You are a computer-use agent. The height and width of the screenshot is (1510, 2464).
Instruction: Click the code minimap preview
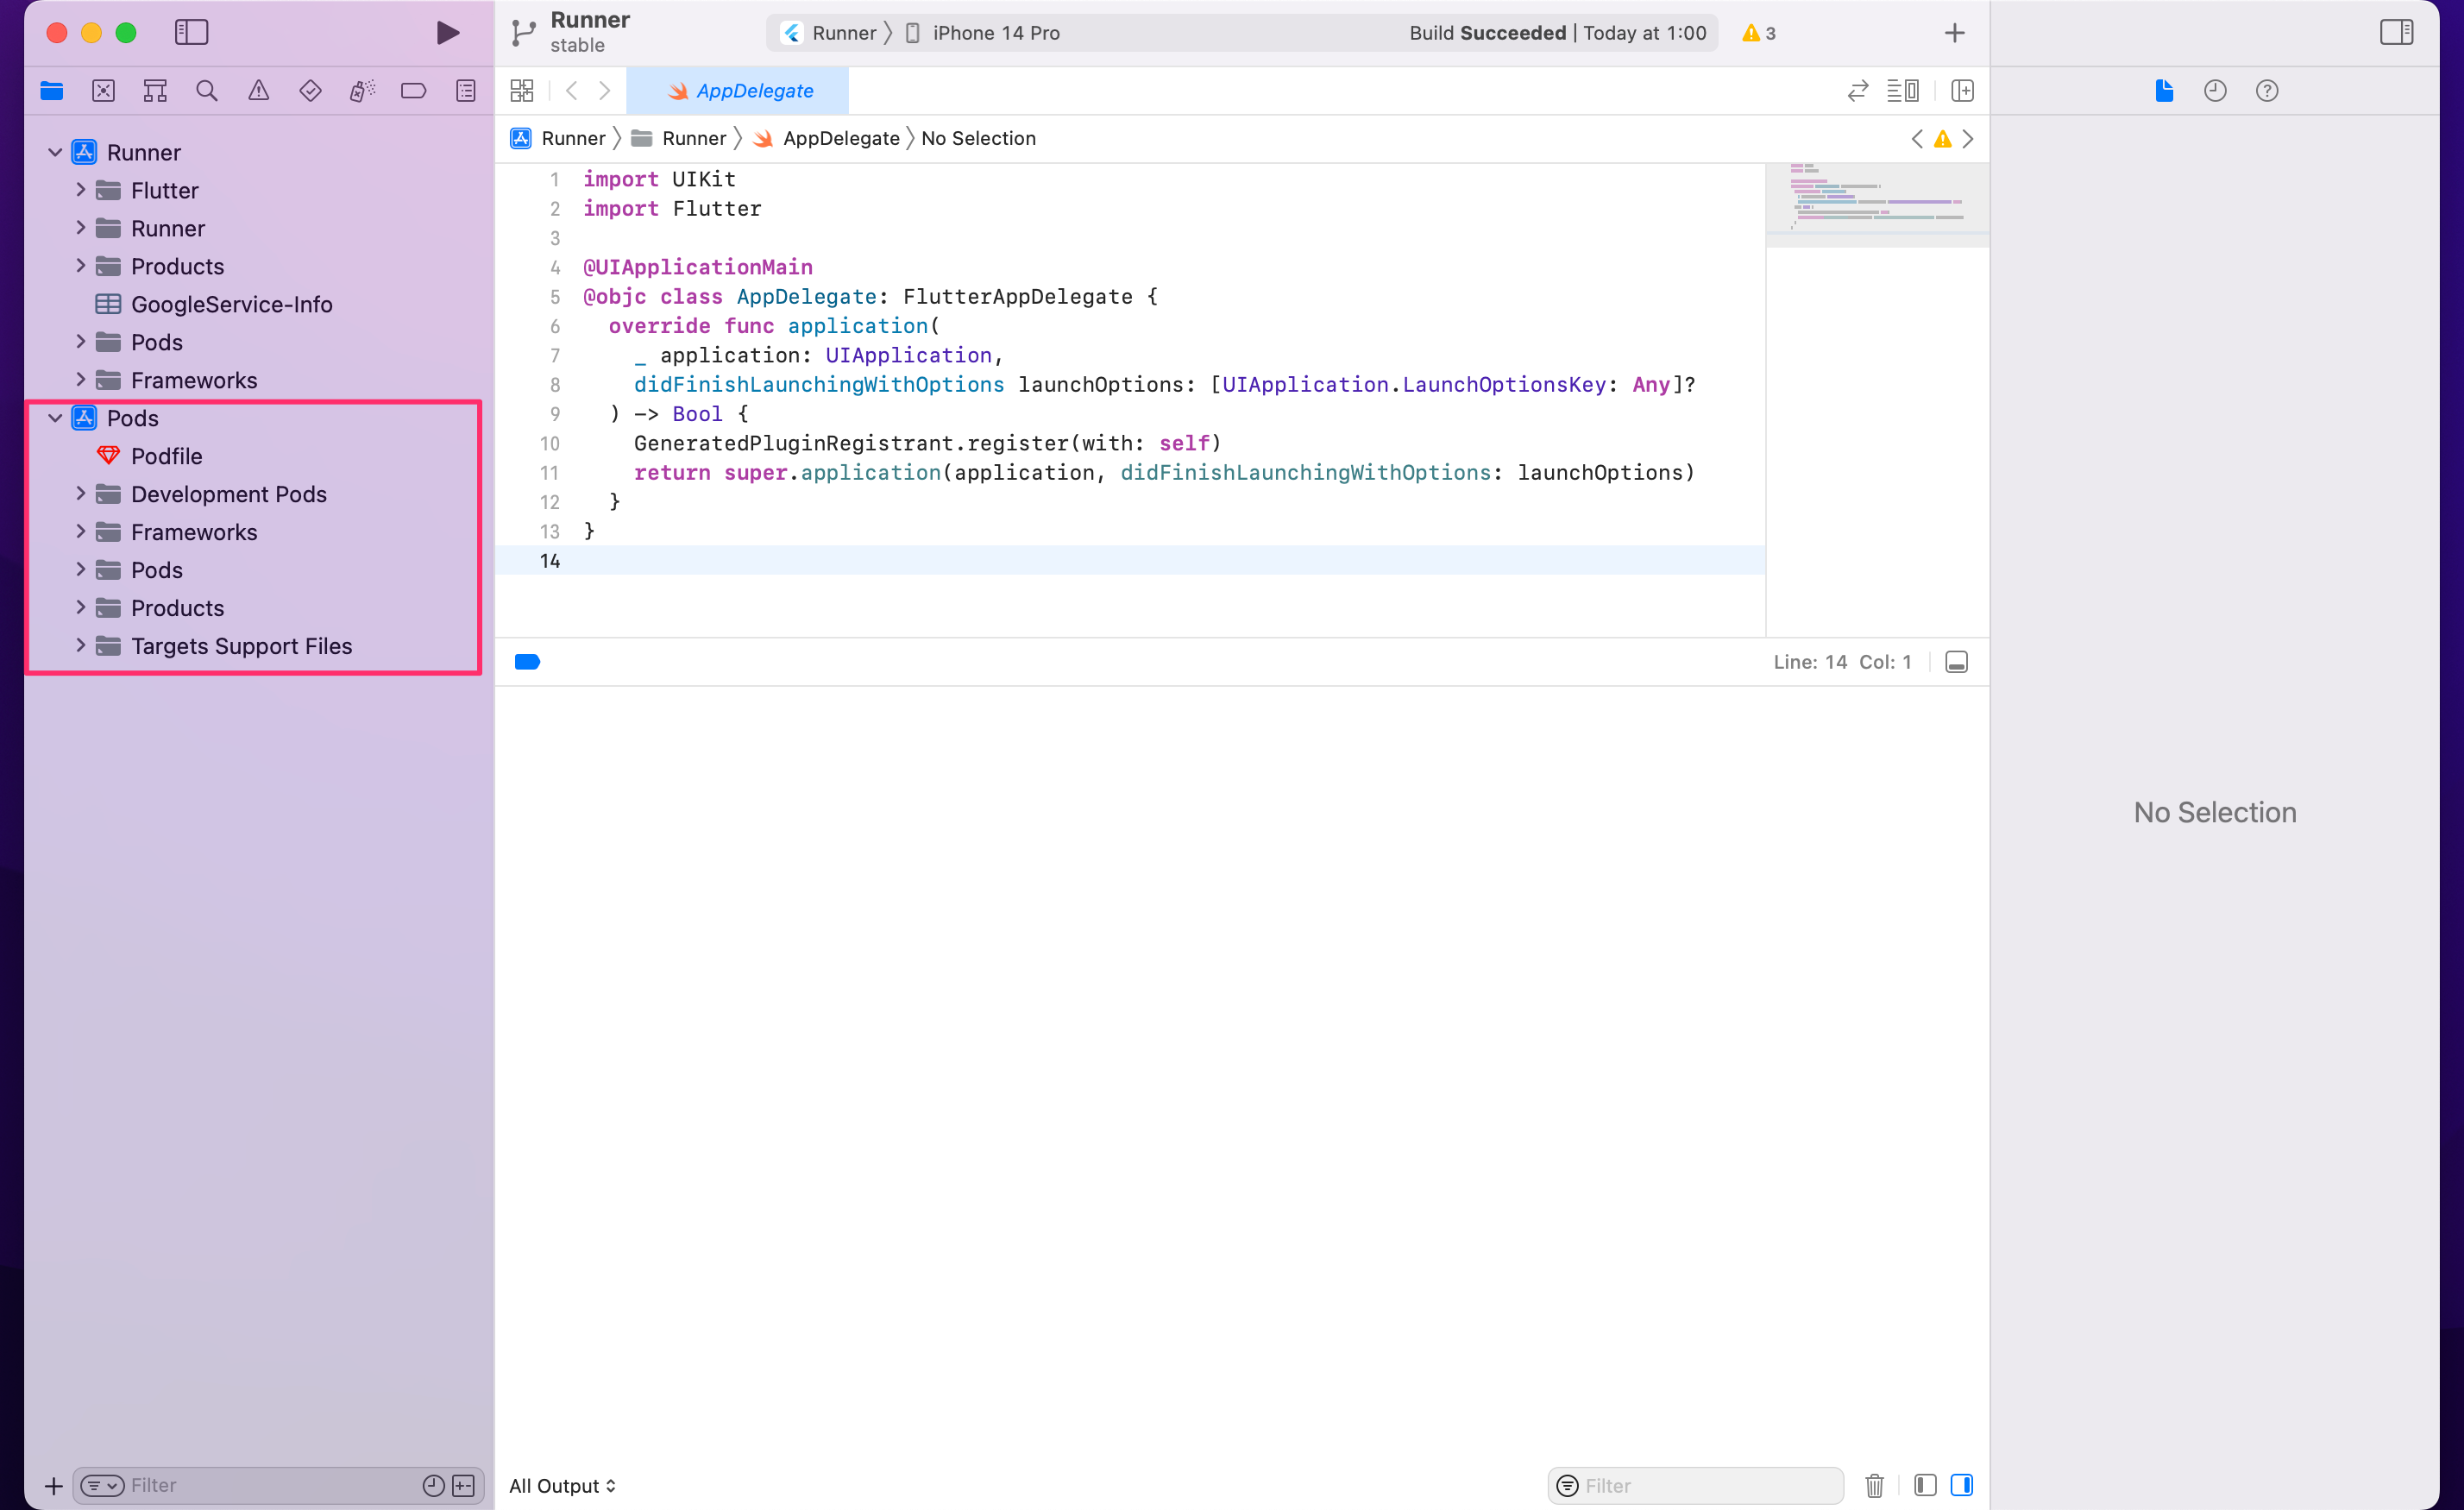pos(1877,198)
